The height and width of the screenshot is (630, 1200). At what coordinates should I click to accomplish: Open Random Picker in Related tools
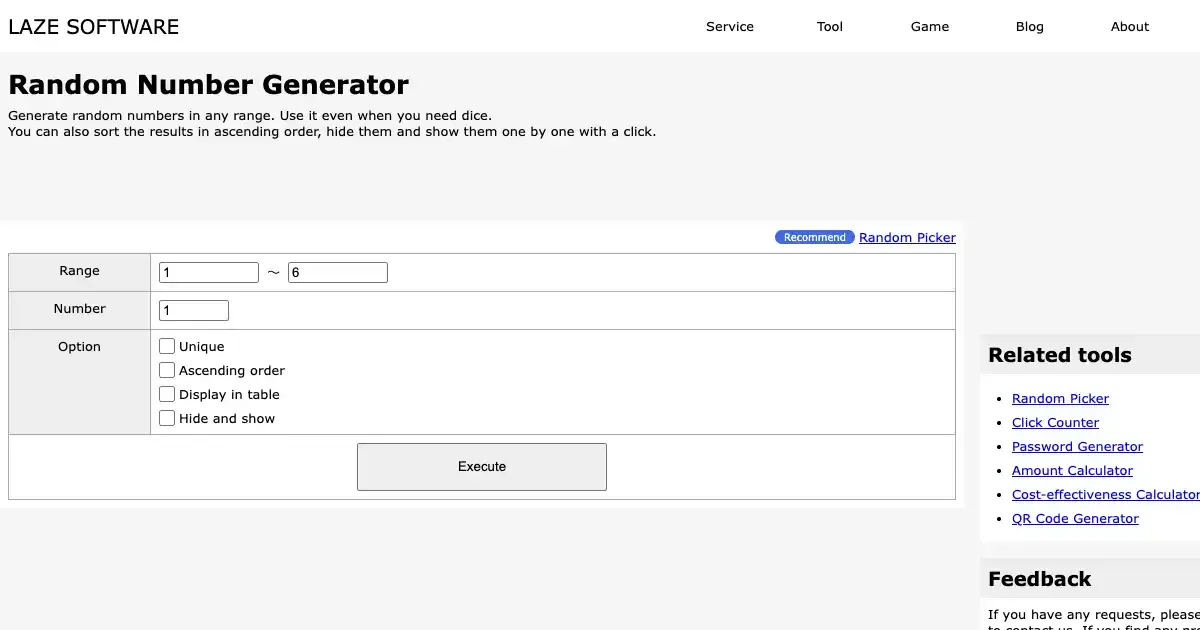[x=1060, y=399]
